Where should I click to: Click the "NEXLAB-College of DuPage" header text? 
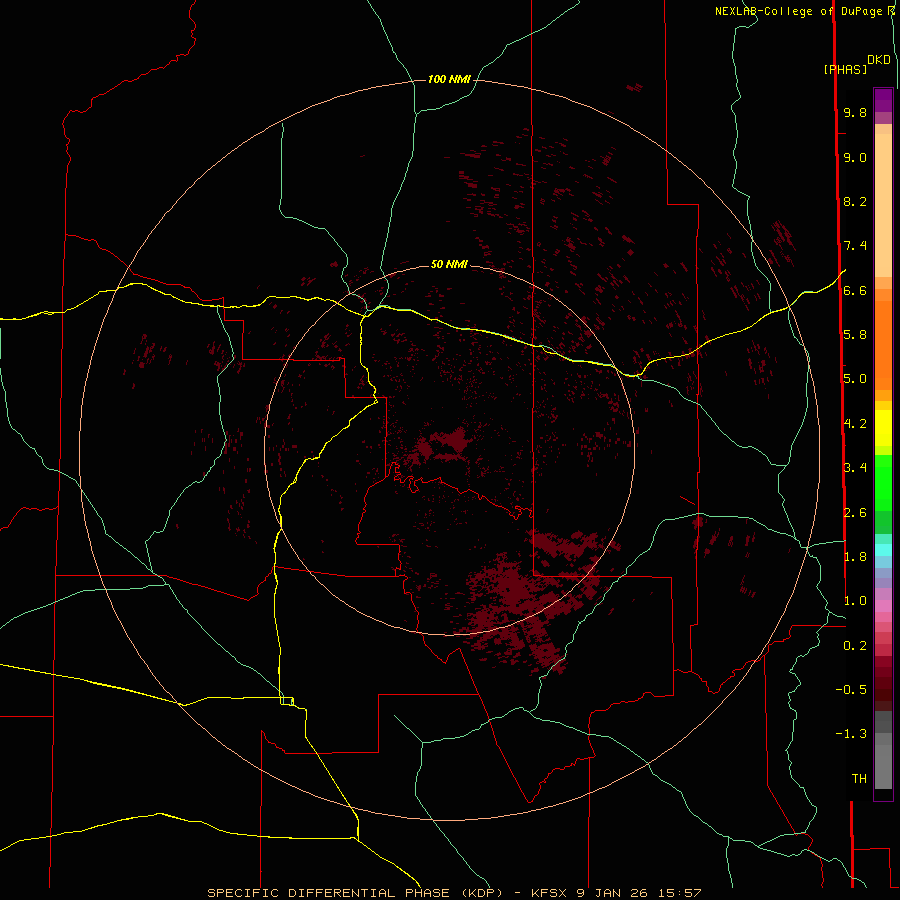(799, 11)
